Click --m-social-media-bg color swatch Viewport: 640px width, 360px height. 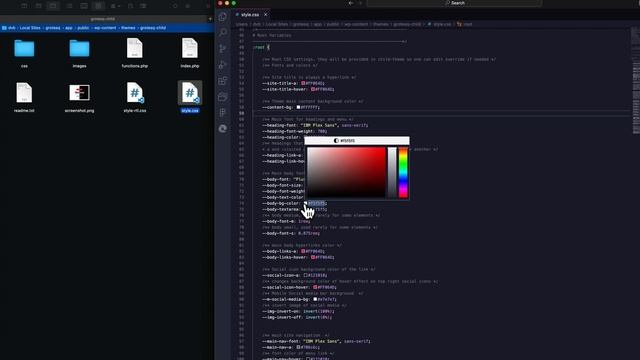pyautogui.click(x=315, y=299)
